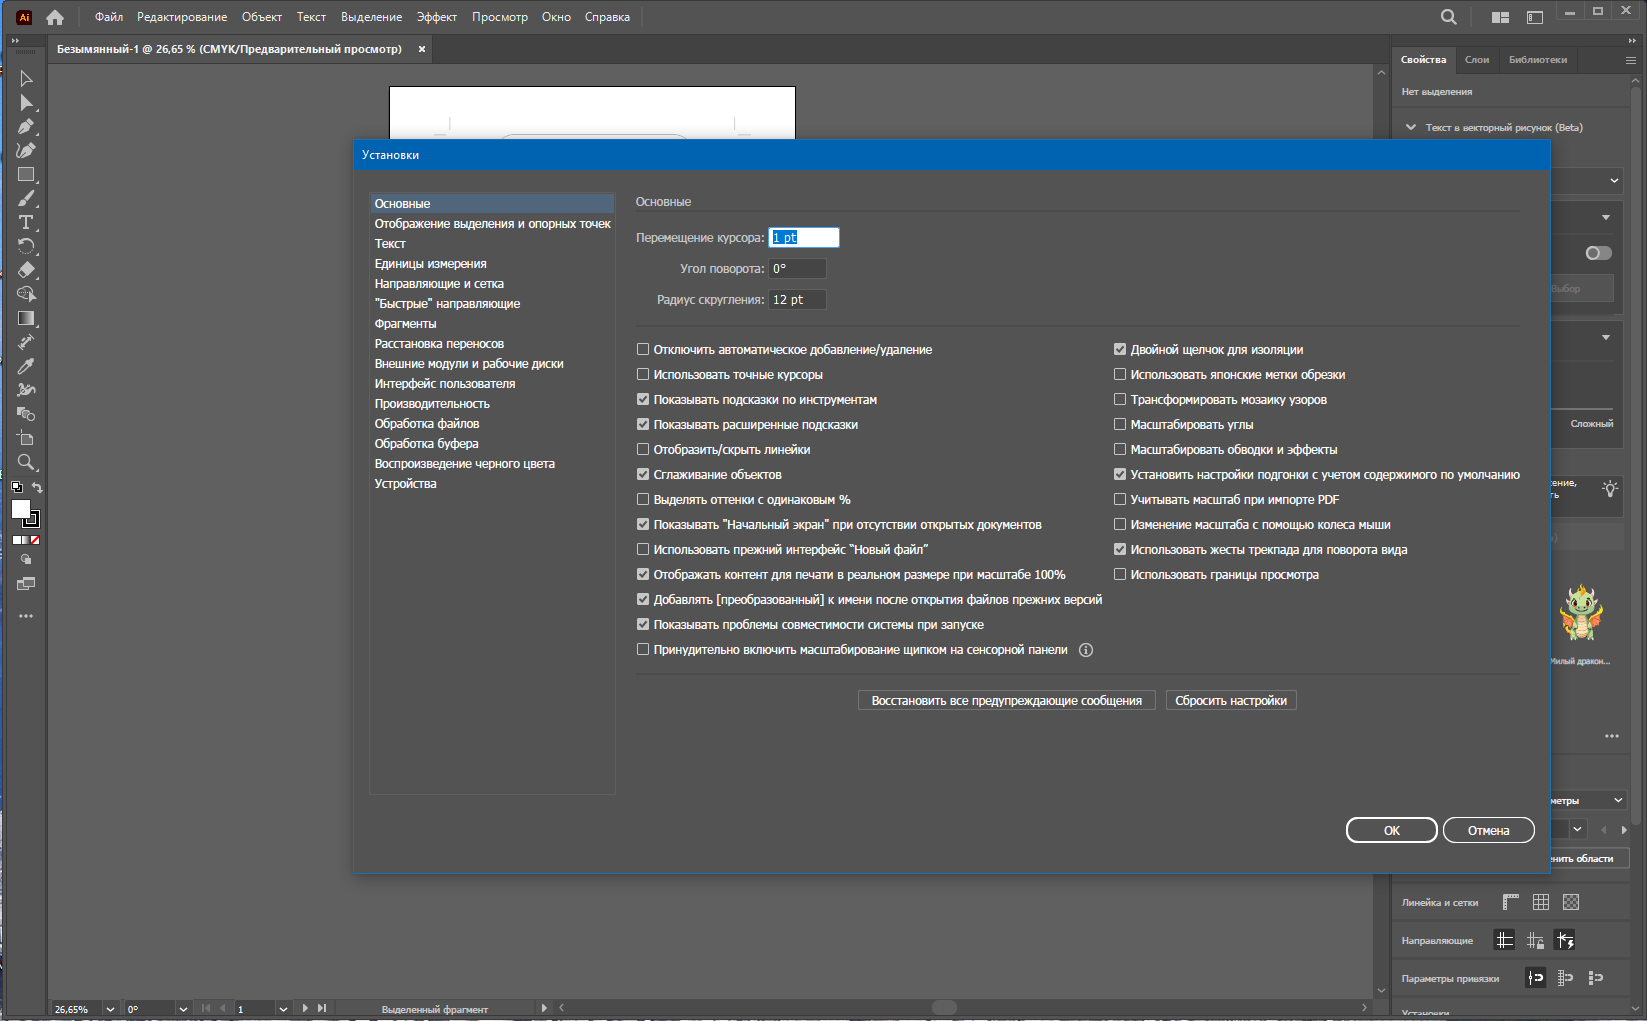The width and height of the screenshot is (1647, 1021).
Task: Open the status bar 'Выделенный фрагмент' arrow menu
Action: pos(544,1008)
